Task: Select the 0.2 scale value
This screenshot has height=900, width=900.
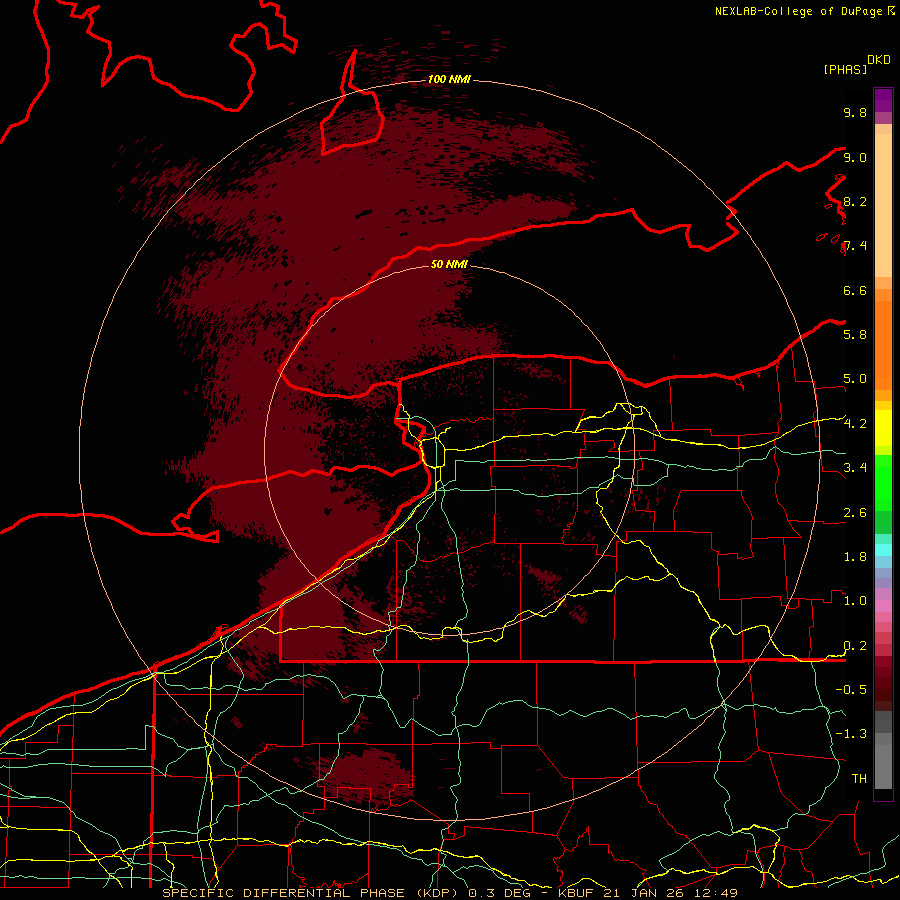Action: coord(855,646)
